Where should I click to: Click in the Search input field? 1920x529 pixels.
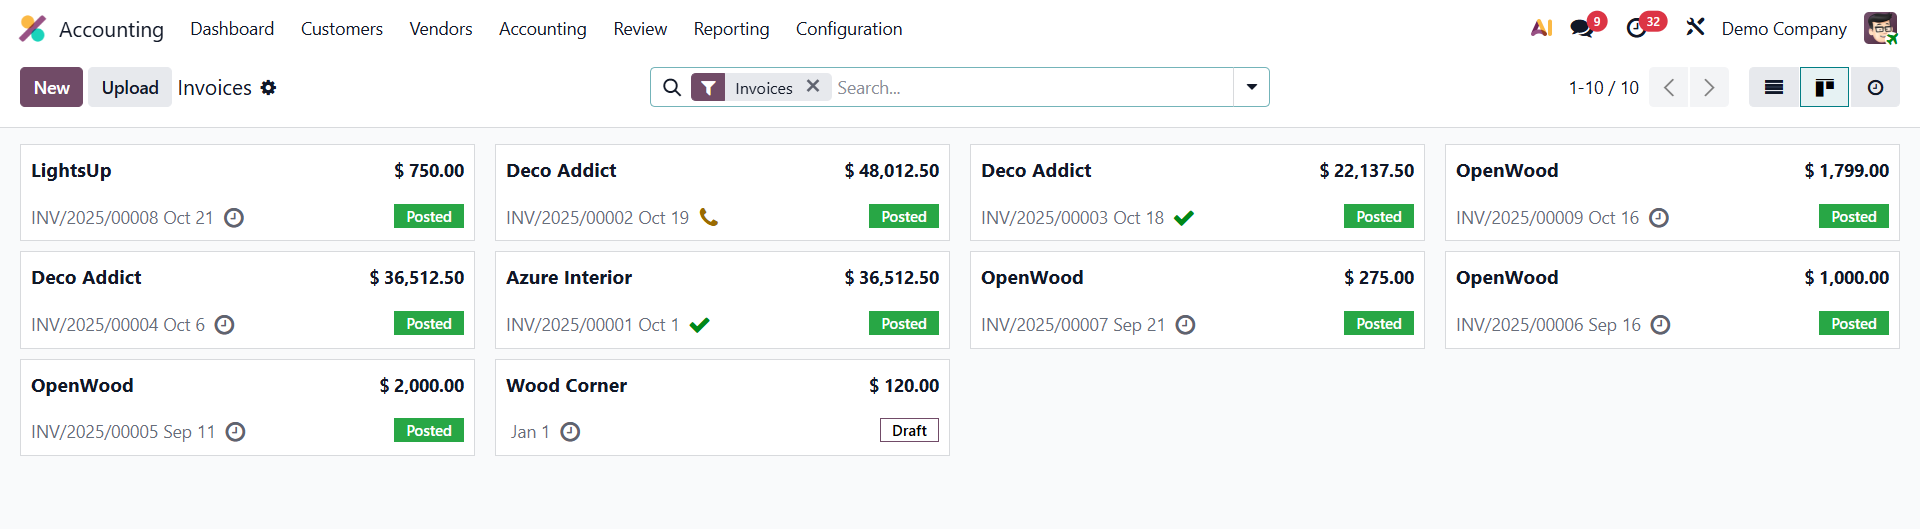tap(1030, 88)
